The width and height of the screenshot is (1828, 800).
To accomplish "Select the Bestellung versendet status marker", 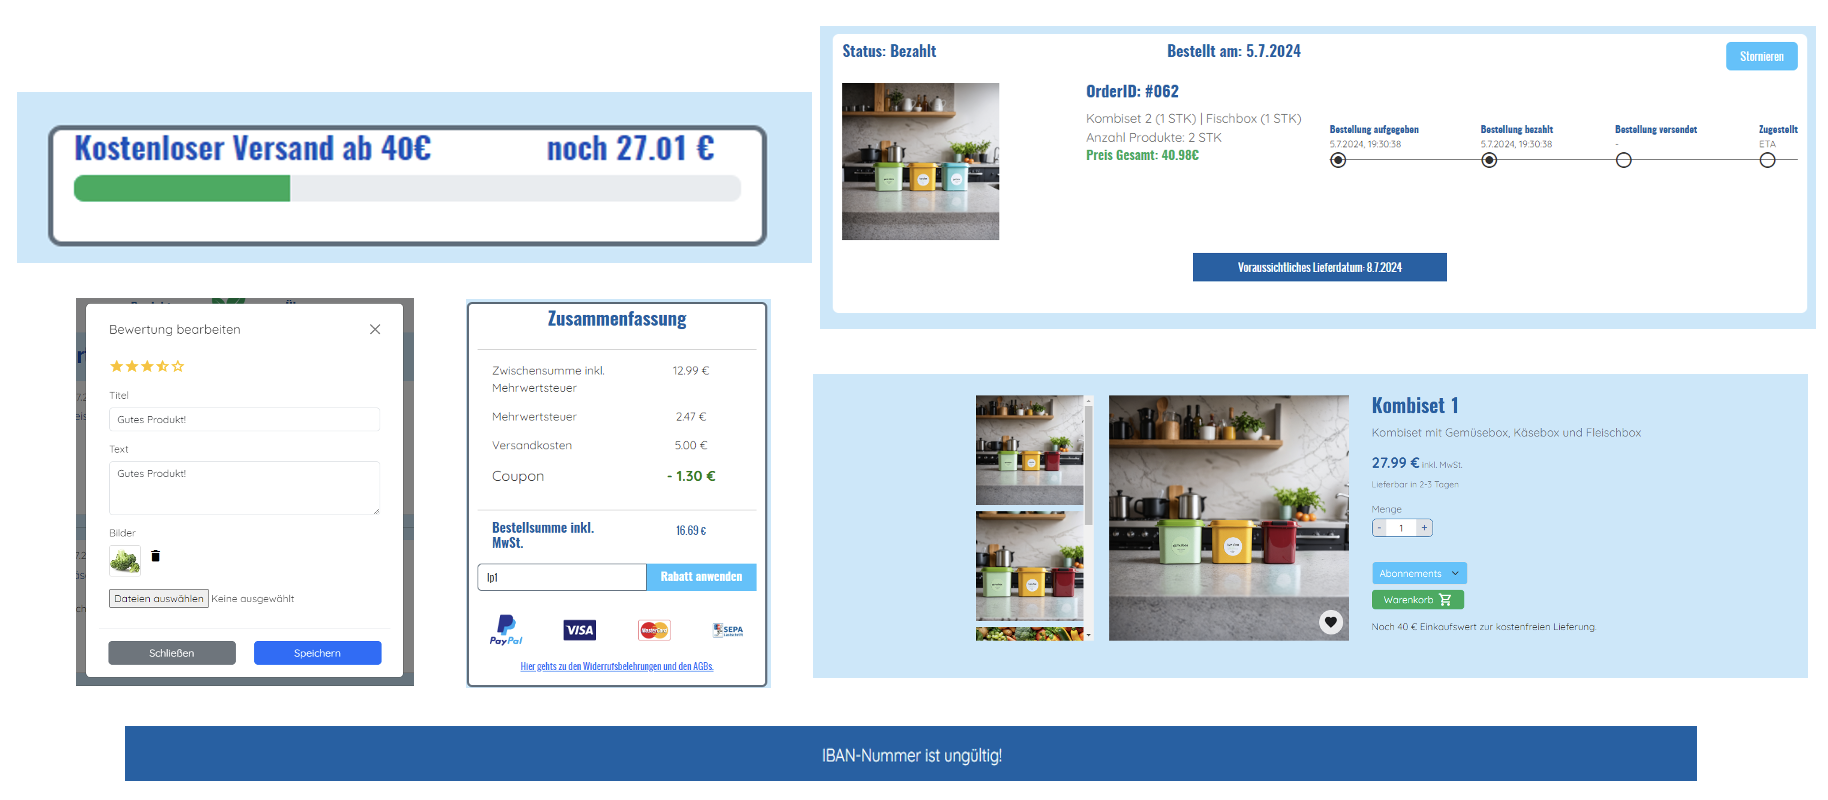I will [x=1623, y=160].
